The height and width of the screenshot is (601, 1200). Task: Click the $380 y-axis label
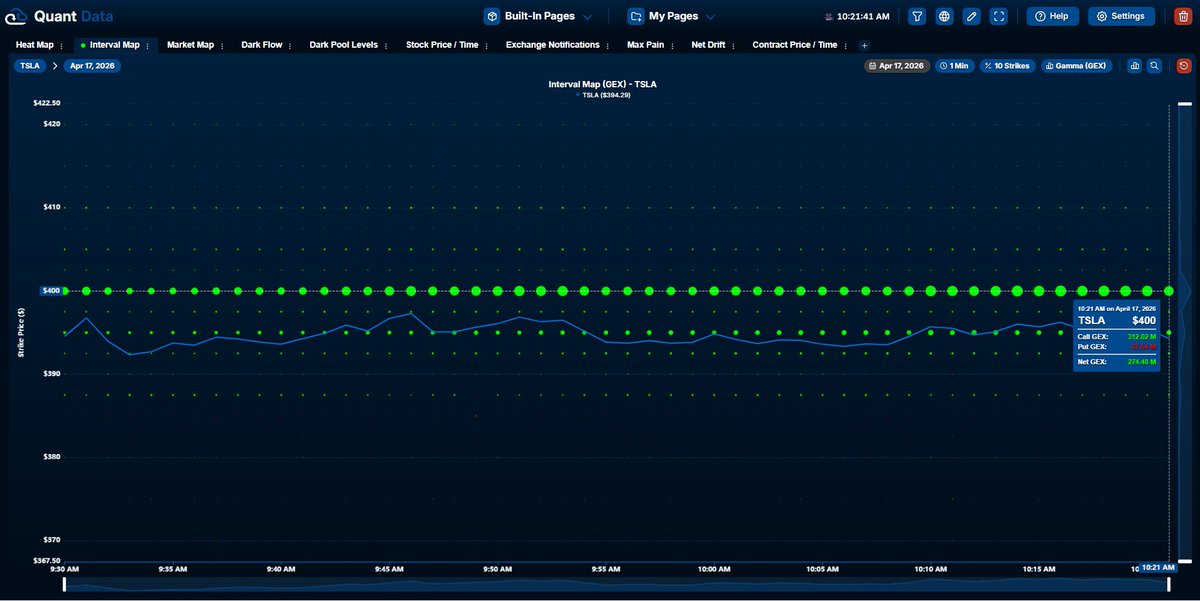[51, 457]
